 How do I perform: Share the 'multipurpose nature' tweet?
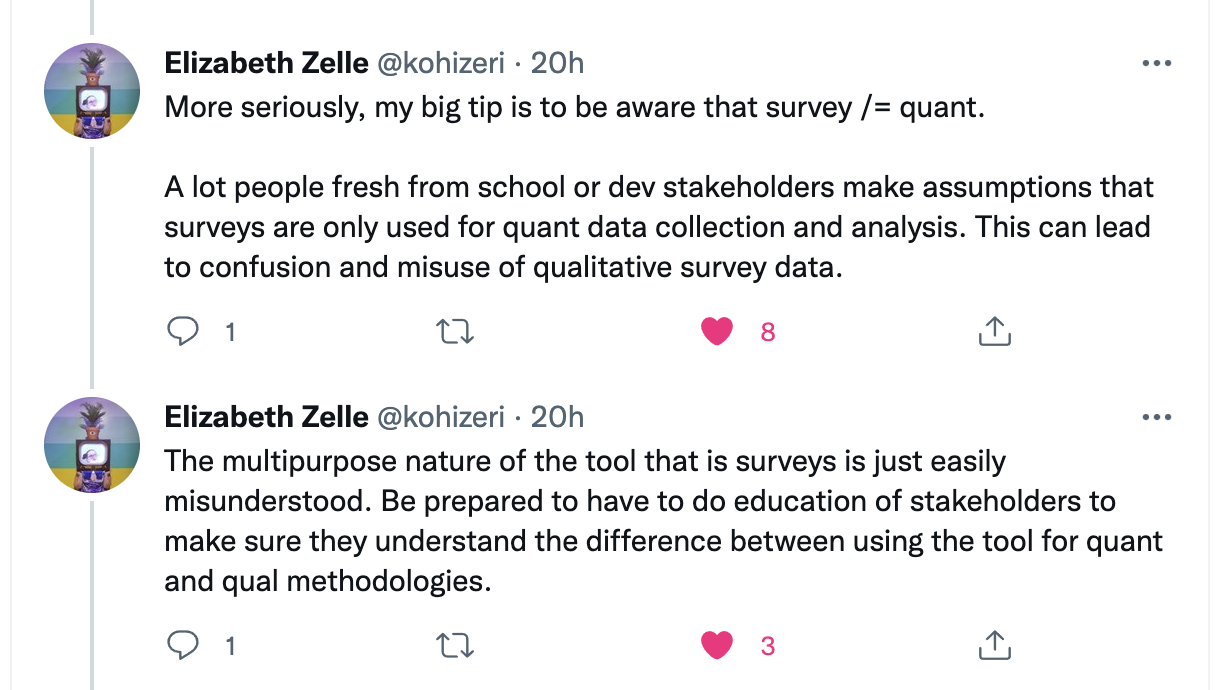(993, 646)
